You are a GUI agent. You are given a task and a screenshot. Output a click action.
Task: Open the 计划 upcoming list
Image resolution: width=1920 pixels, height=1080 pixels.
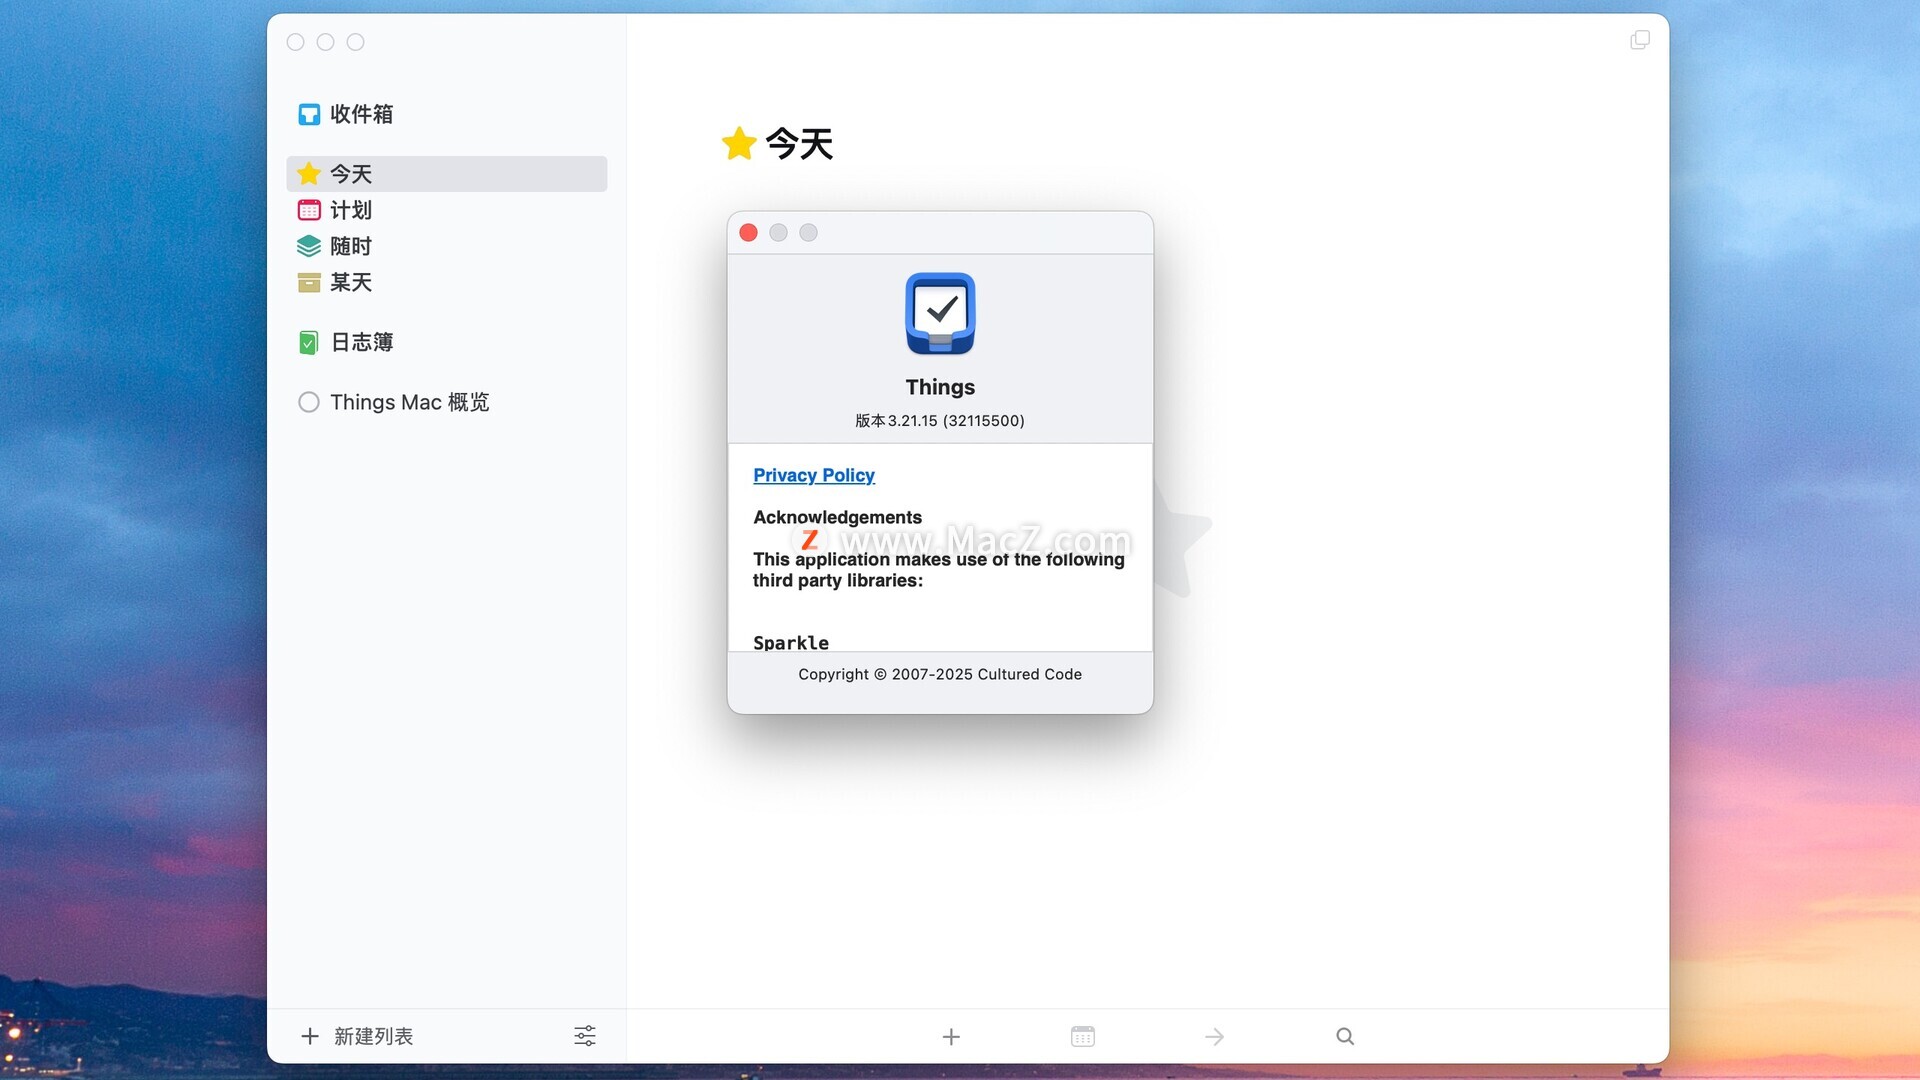tap(446, 210)
